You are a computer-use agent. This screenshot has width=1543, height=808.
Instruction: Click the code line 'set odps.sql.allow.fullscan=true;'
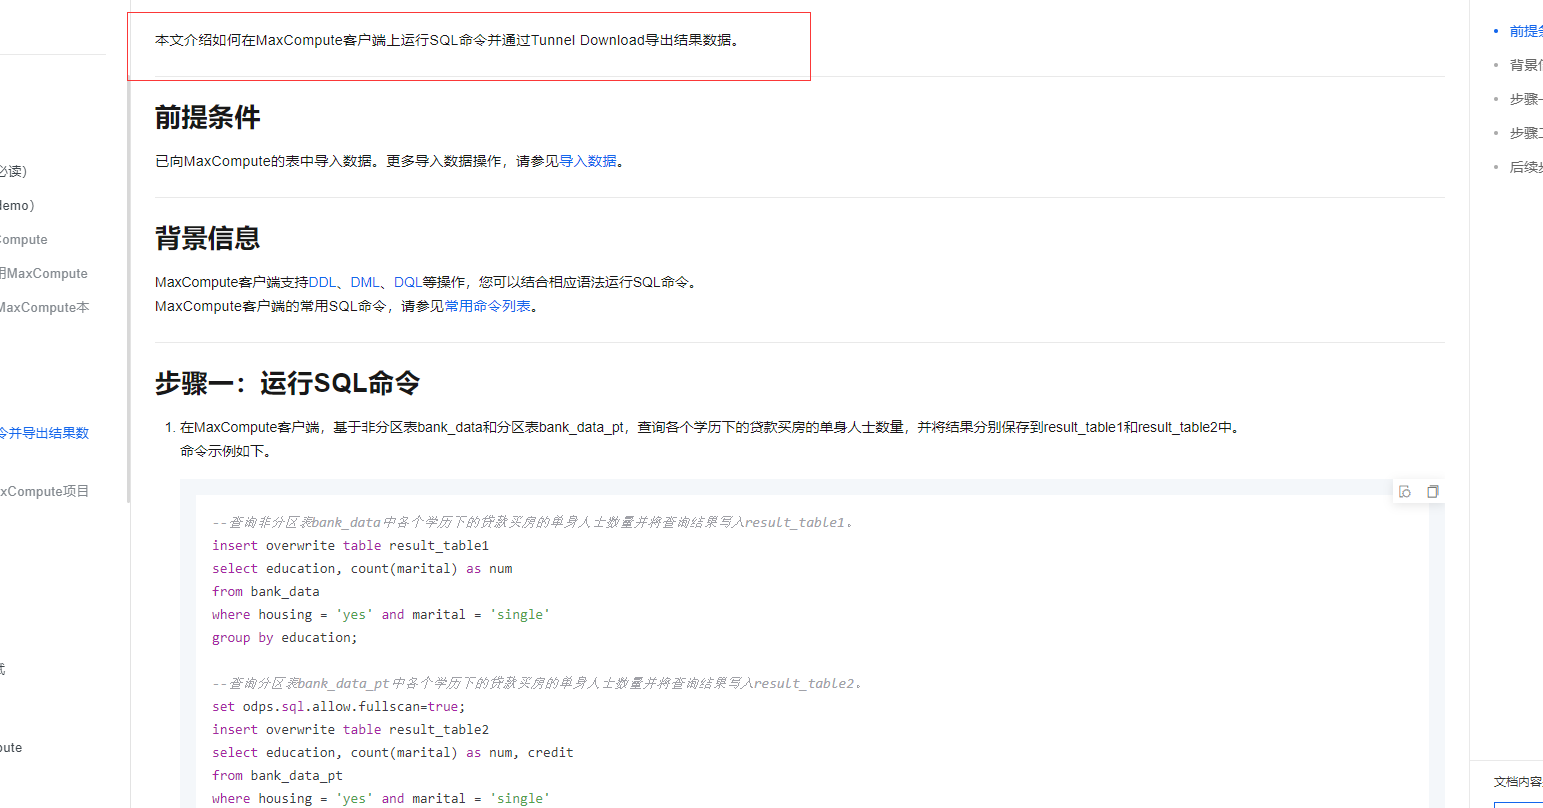point(339,707)
